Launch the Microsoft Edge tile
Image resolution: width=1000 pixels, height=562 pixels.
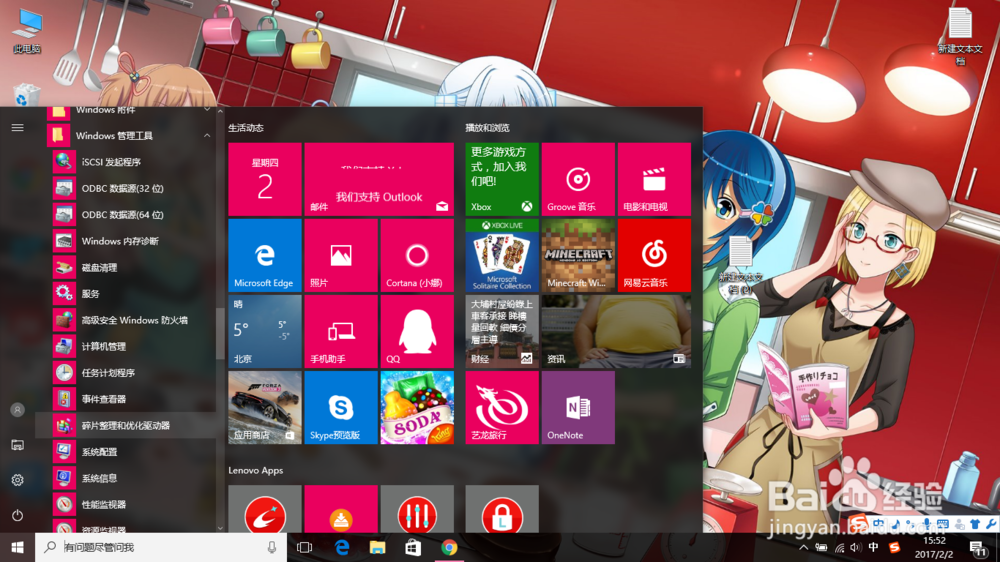pos(265,255)
